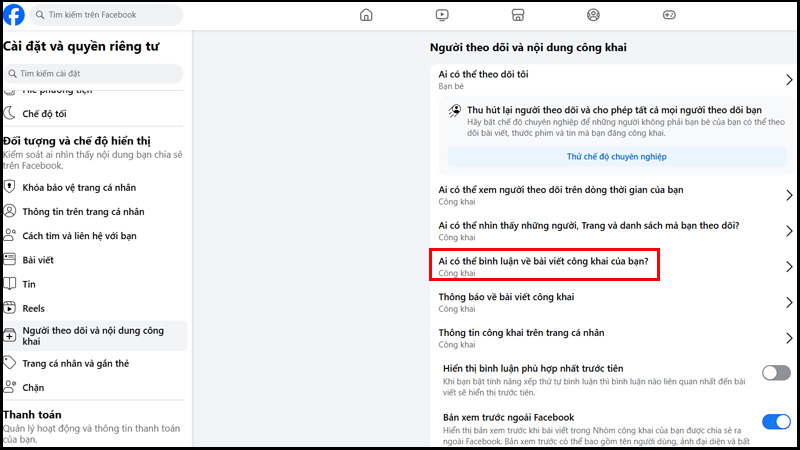
Task: Expand Thông tin công khai trên trang chevron
Action: click(x=788, y=338)
